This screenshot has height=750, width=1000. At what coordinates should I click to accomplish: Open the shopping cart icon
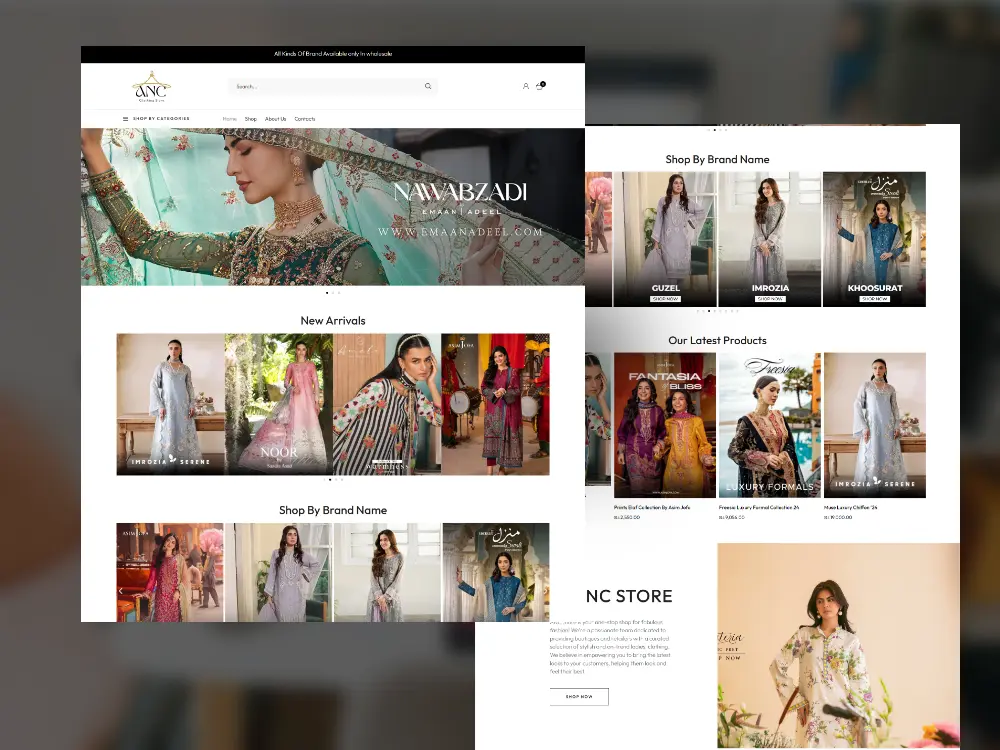540,86
